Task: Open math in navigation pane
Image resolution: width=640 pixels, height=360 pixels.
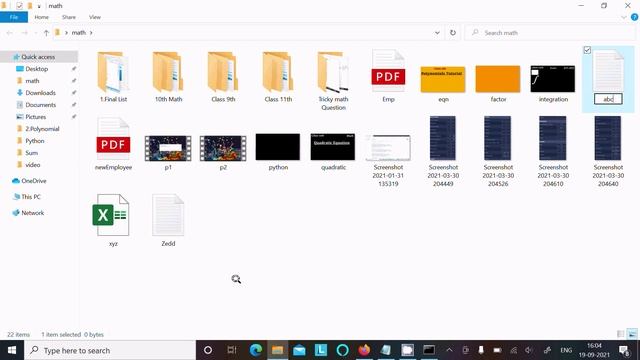Action: click(x=32, y=81)
